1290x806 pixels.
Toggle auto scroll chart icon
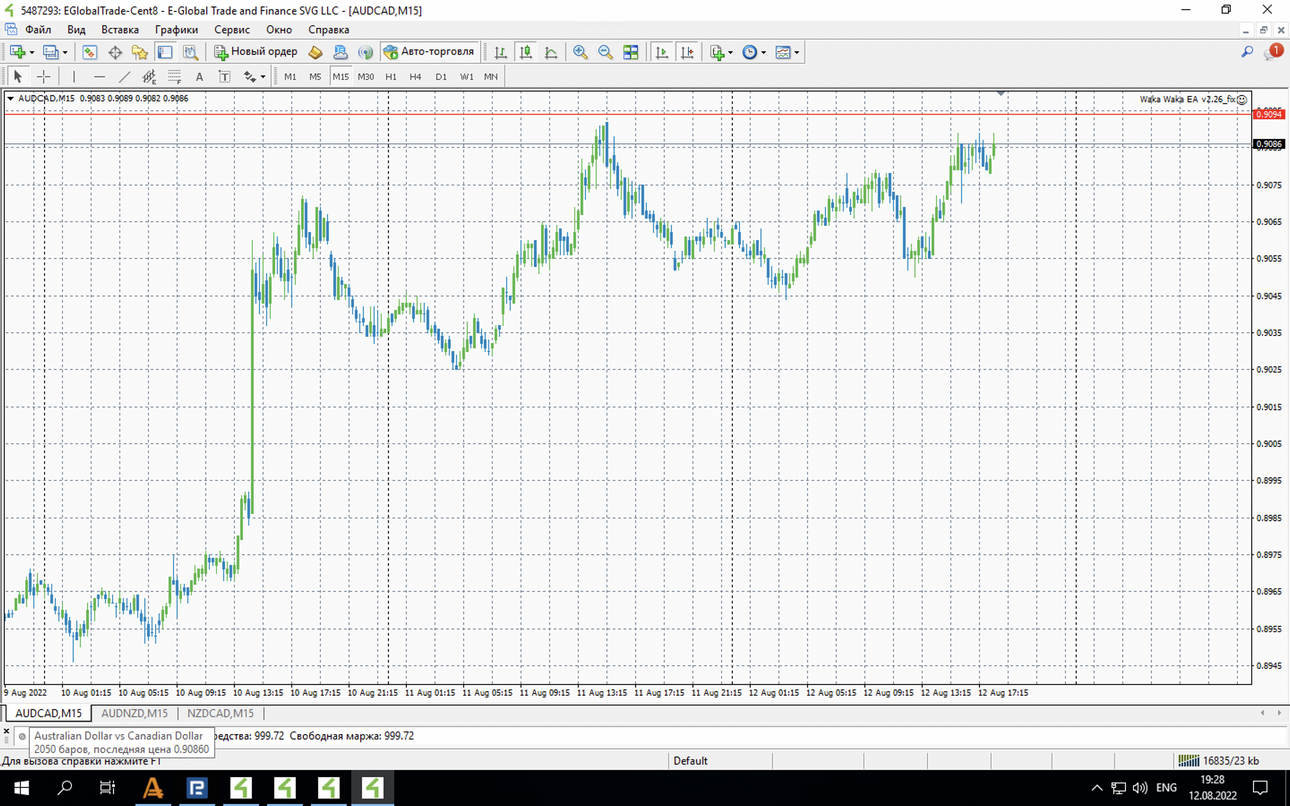point(661,52)
